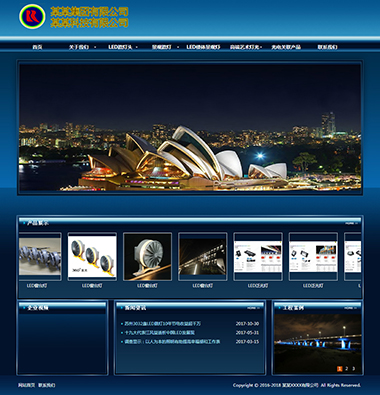Expand the LED navigation menu beside 关于我们
Screen dimensions: 380x395
(120, 47)
